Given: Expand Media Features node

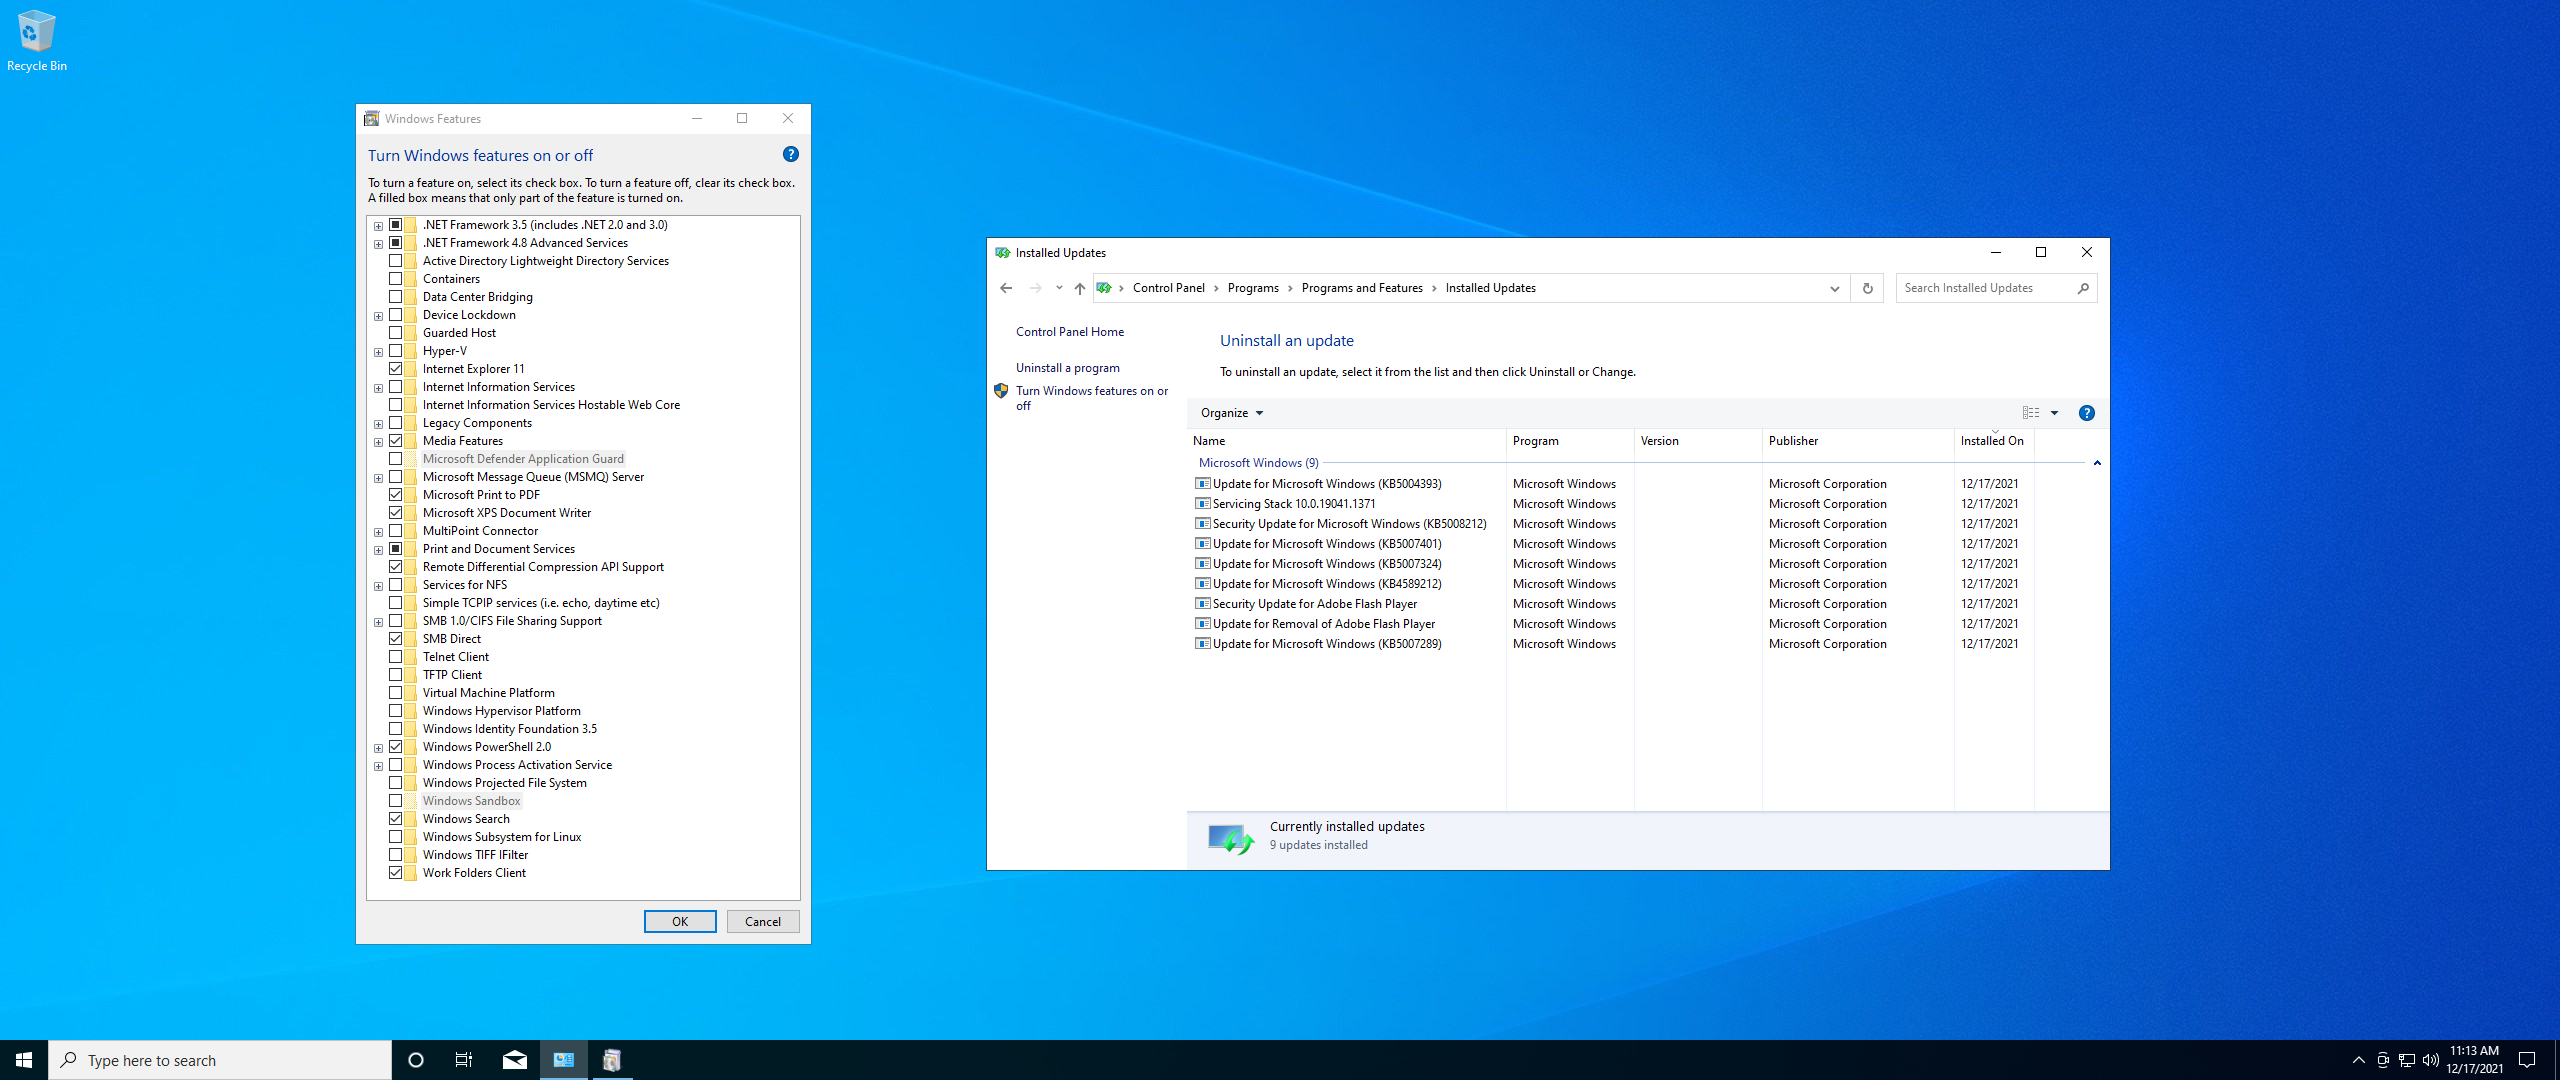Looking at the screenshot, I should tap(379, 442).
